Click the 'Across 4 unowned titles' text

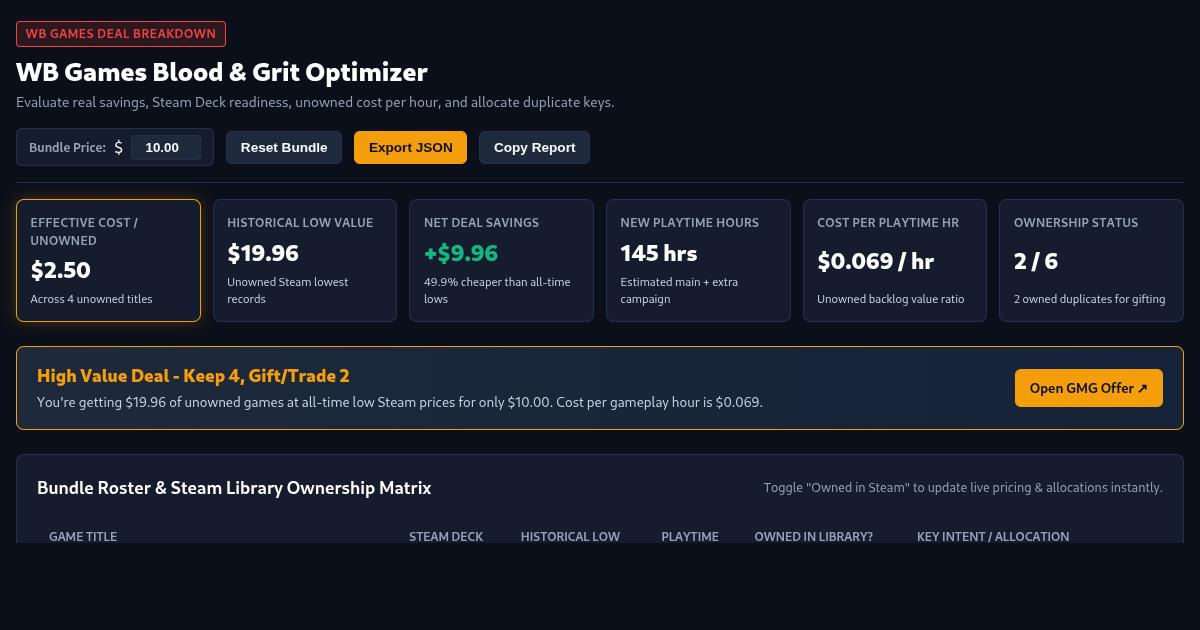pyautogui.click(x=92, y=299)
